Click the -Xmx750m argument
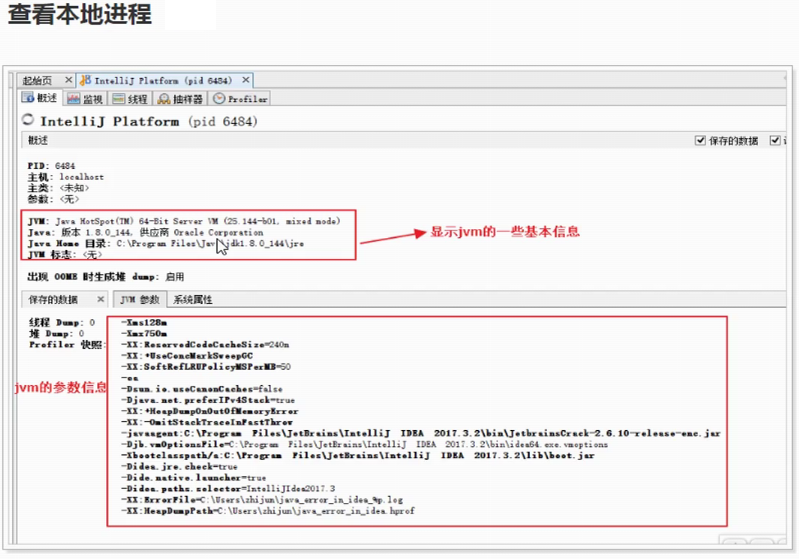Image resolution: width=799 pixels, height=559 pixels. point(144,334)
